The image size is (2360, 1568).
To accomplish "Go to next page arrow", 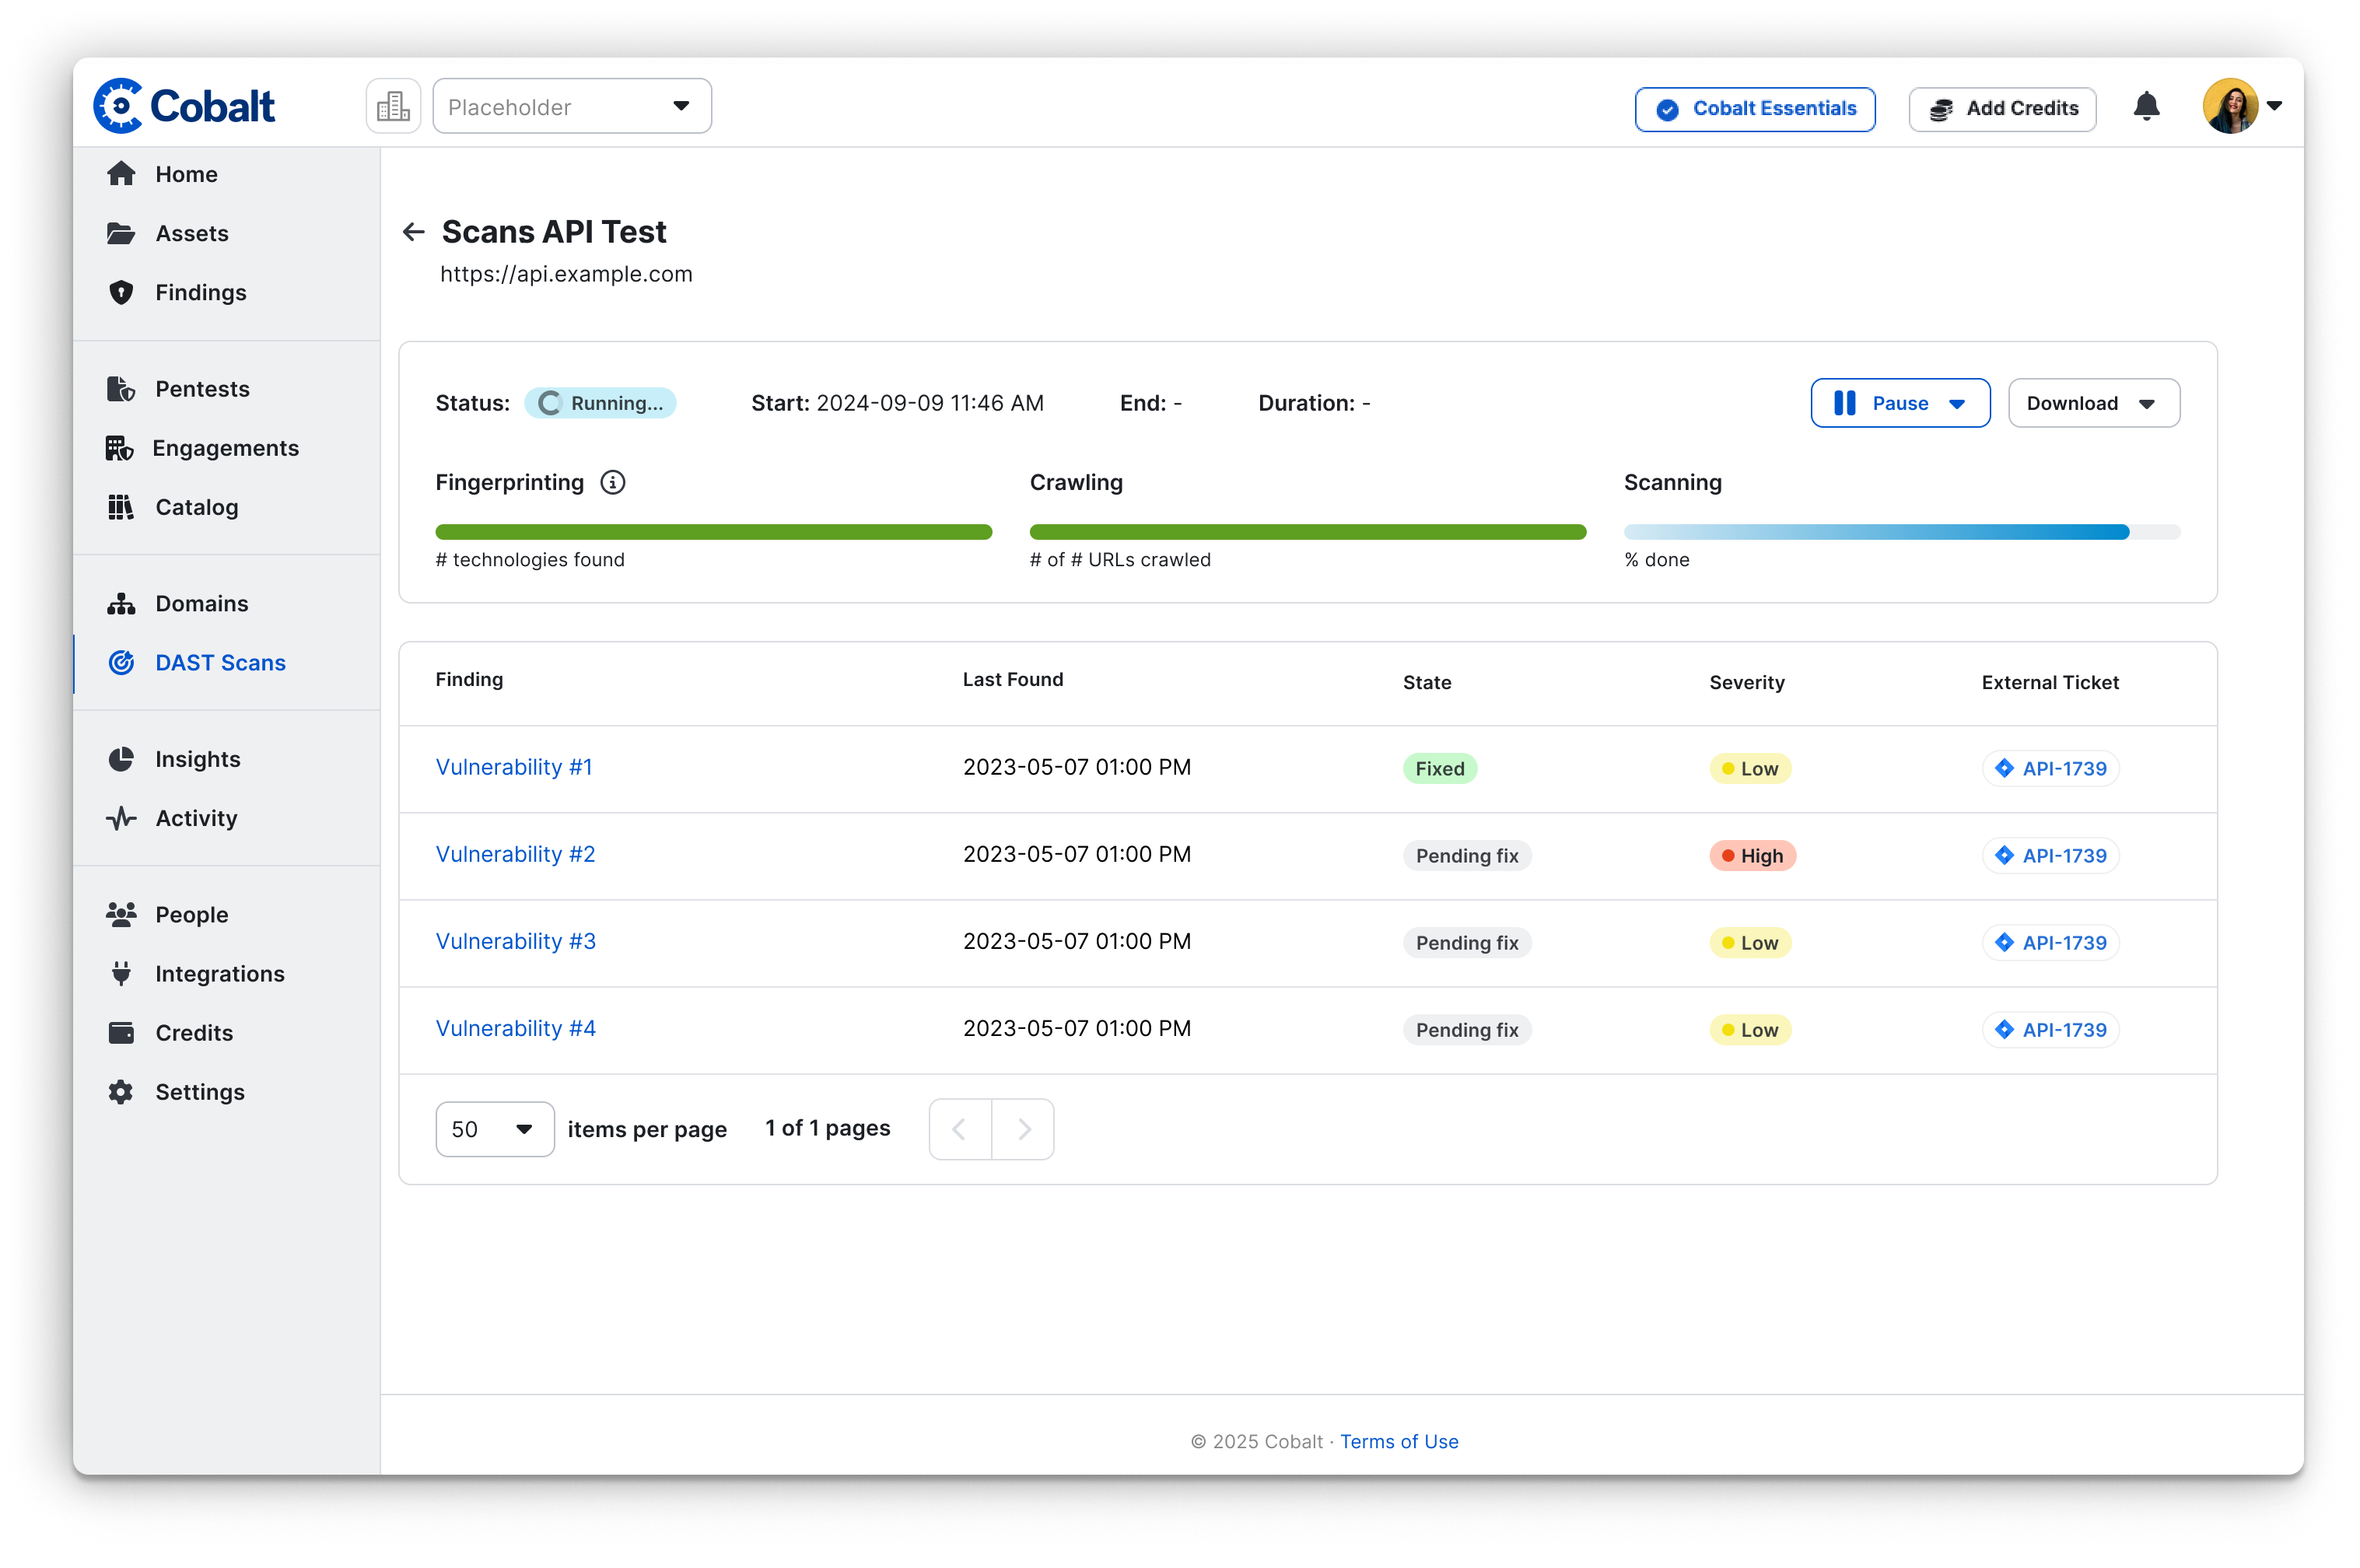I will click(x=1023, y=1129).
